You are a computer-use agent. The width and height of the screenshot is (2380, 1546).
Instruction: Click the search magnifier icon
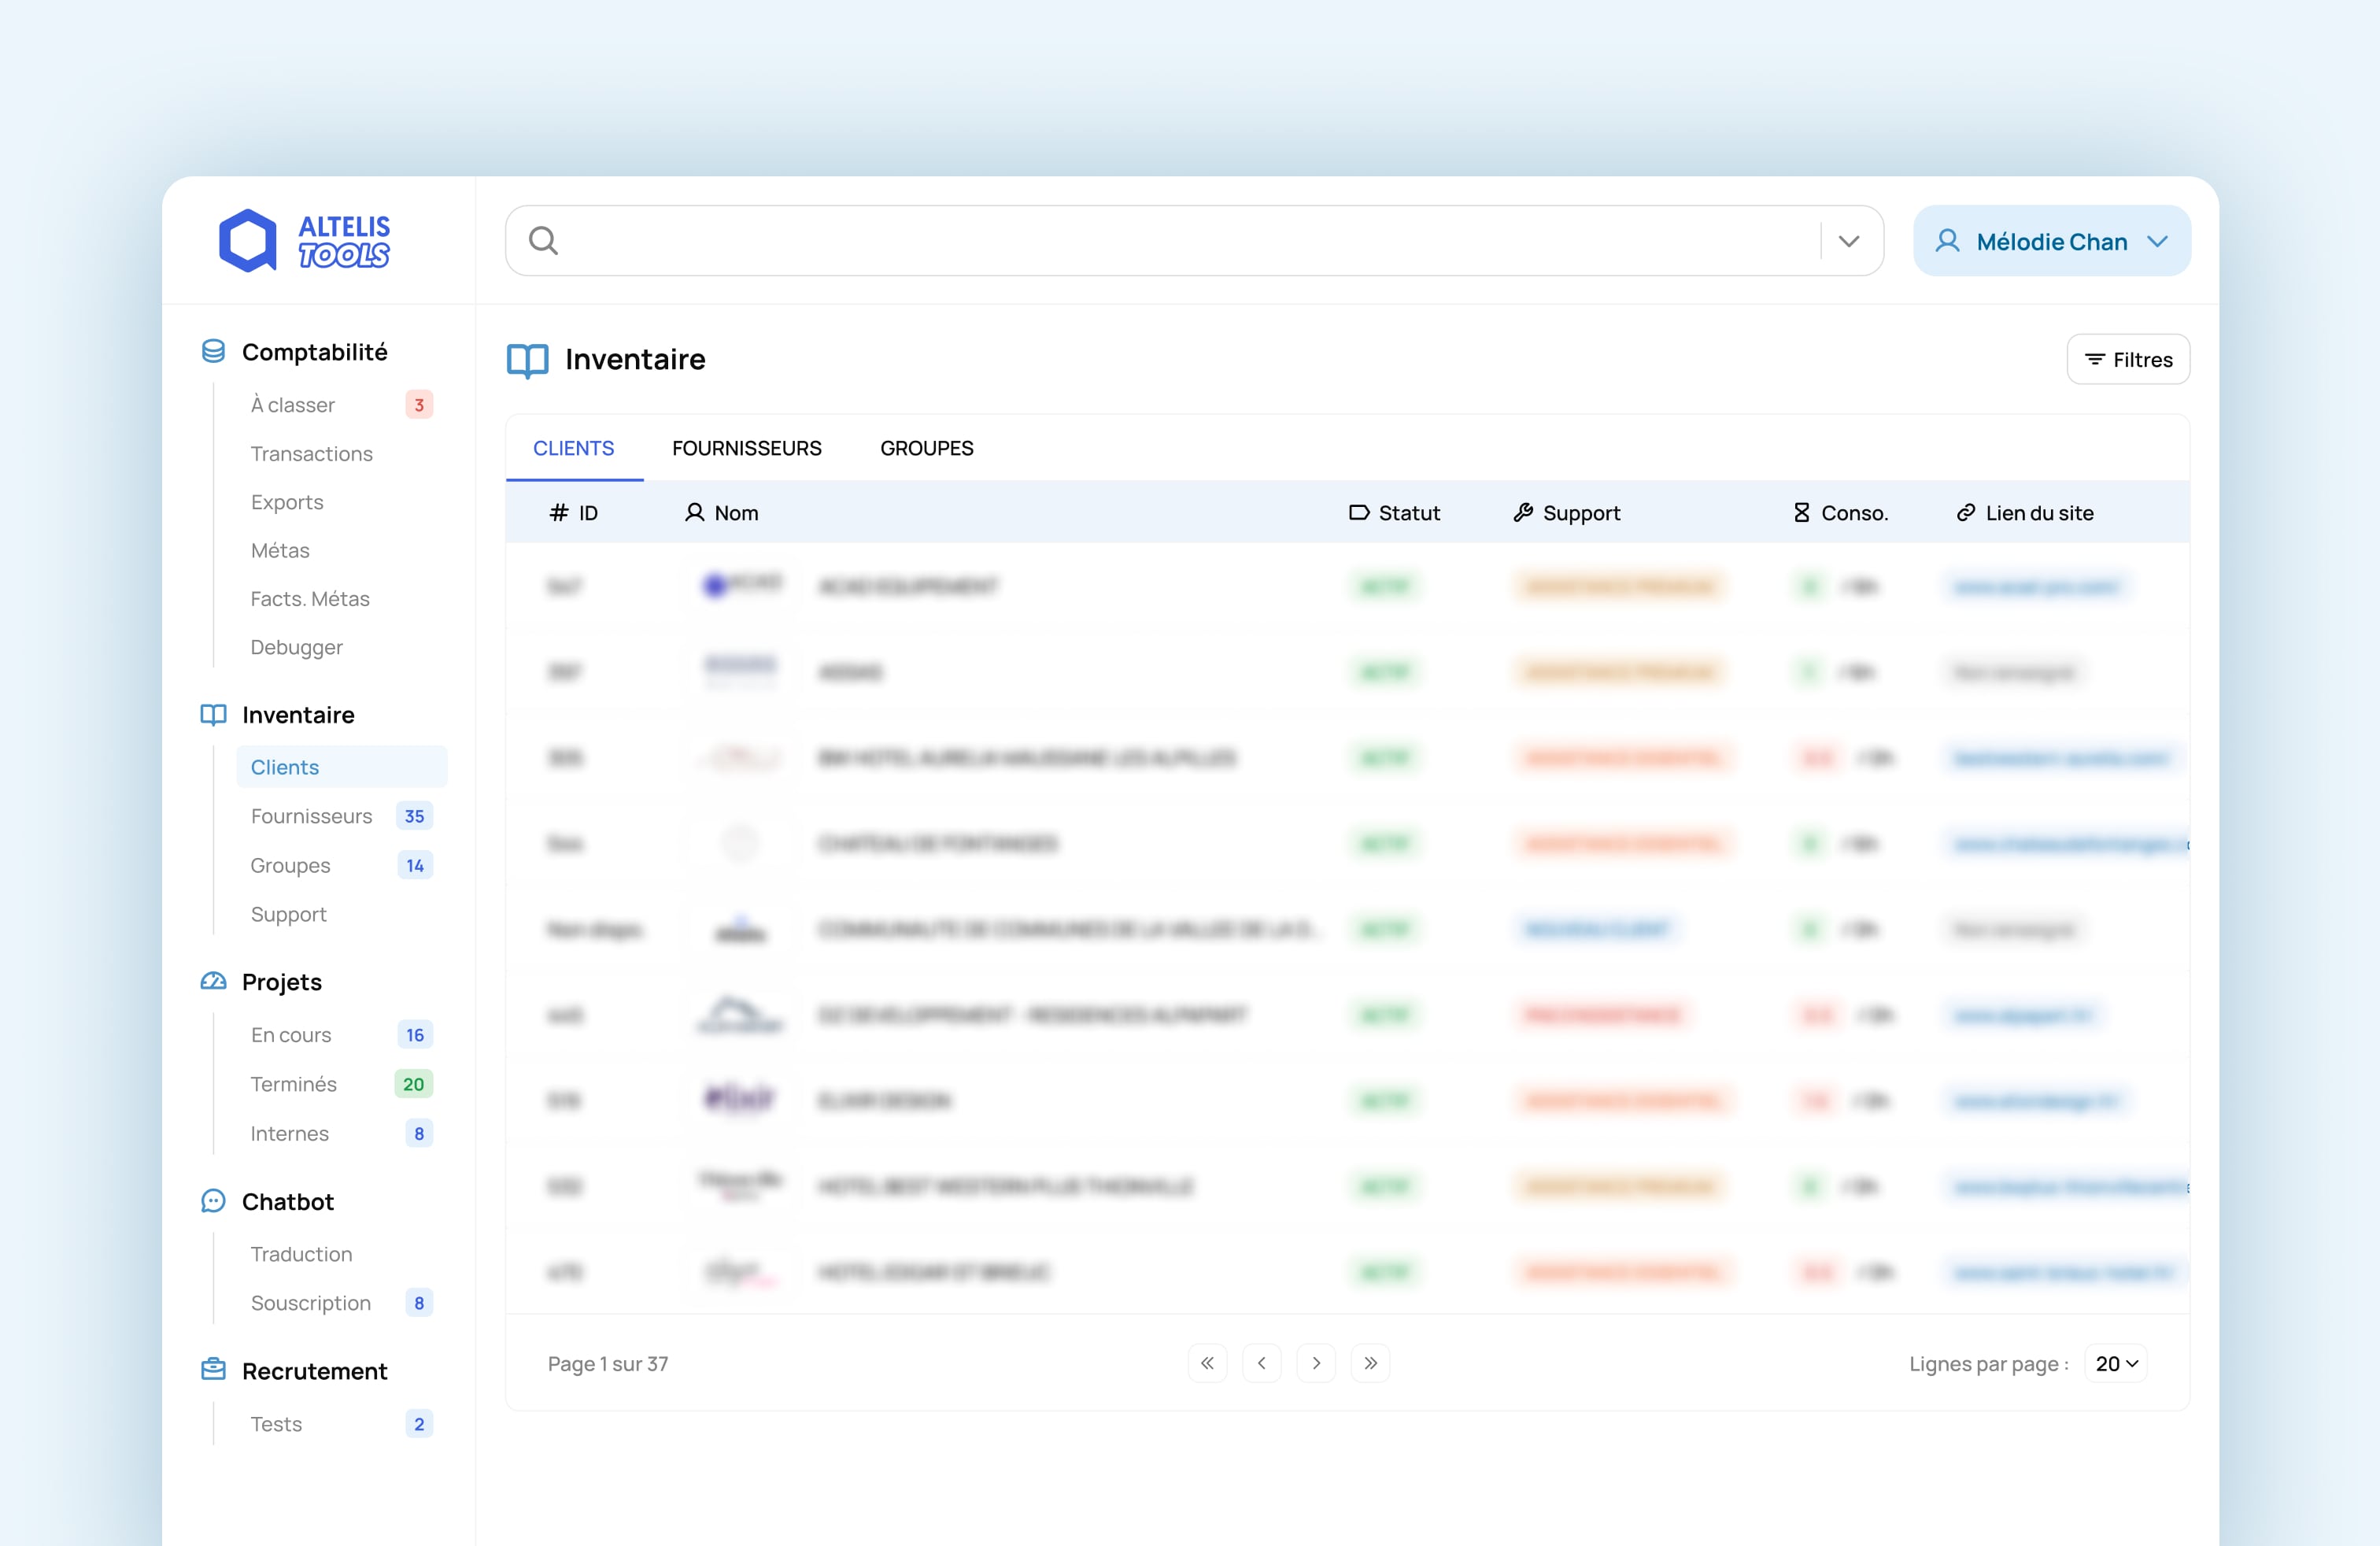[543, 240]
